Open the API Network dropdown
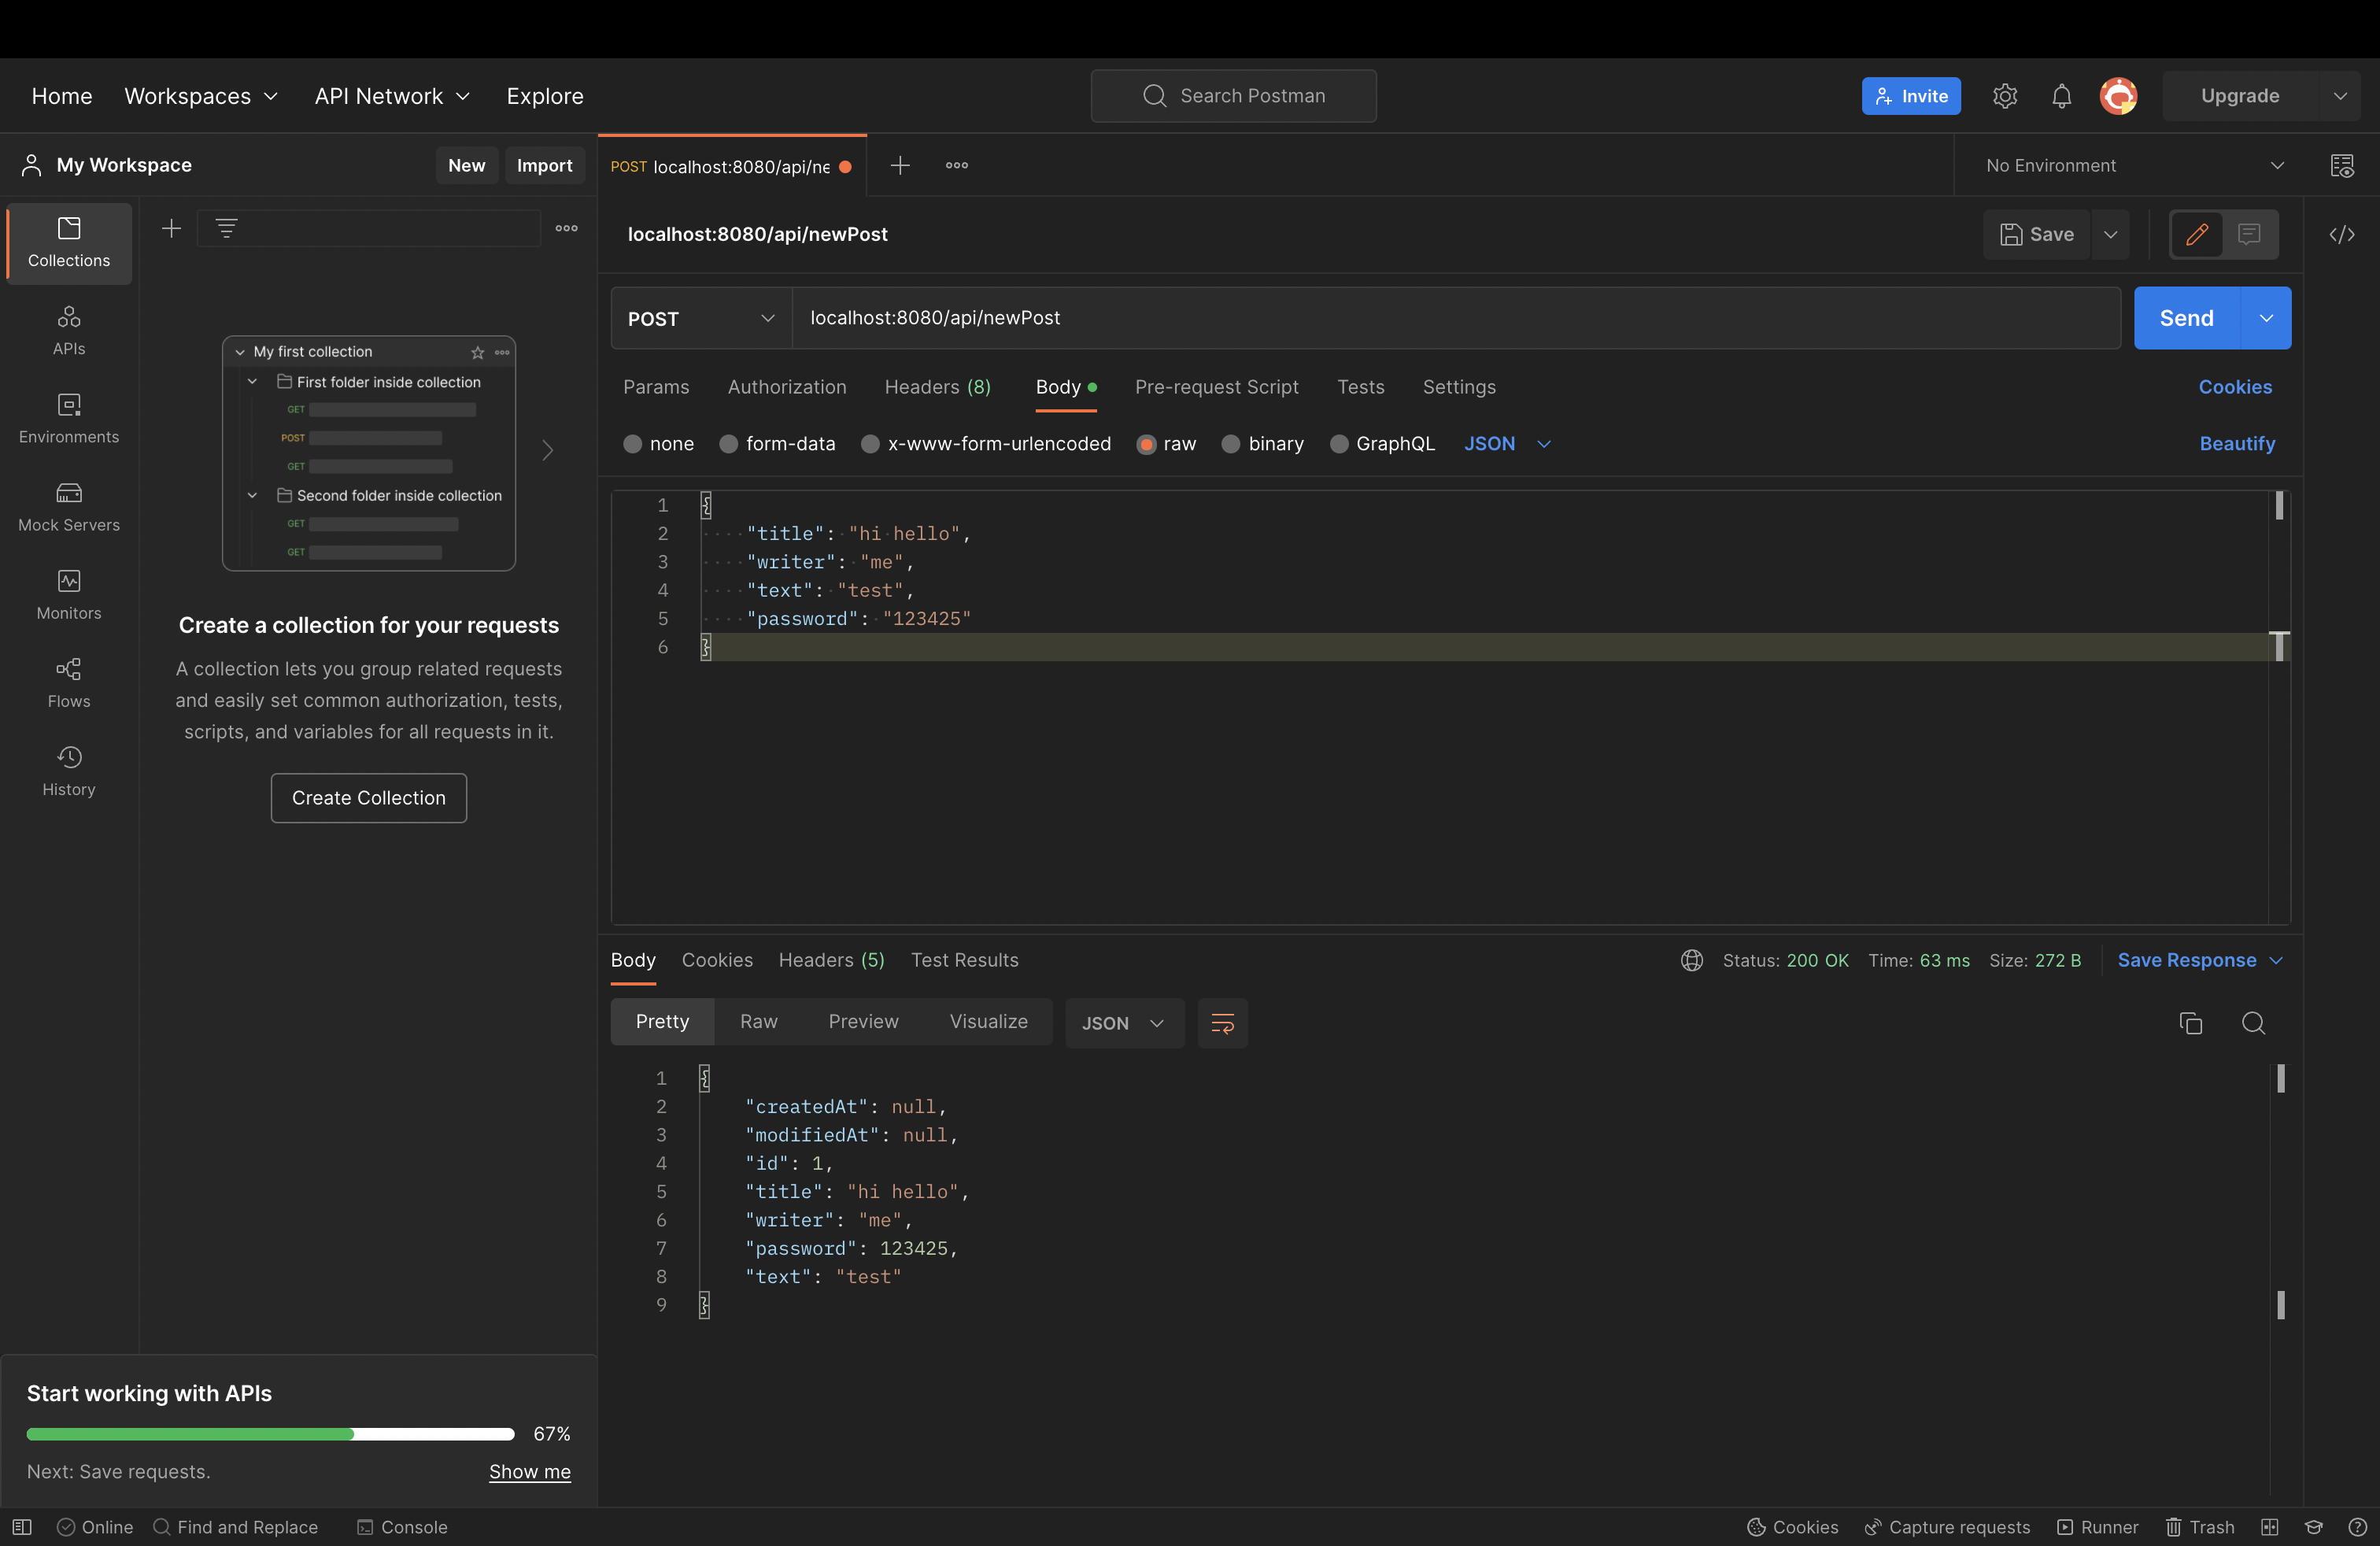 tap(392, 96)
